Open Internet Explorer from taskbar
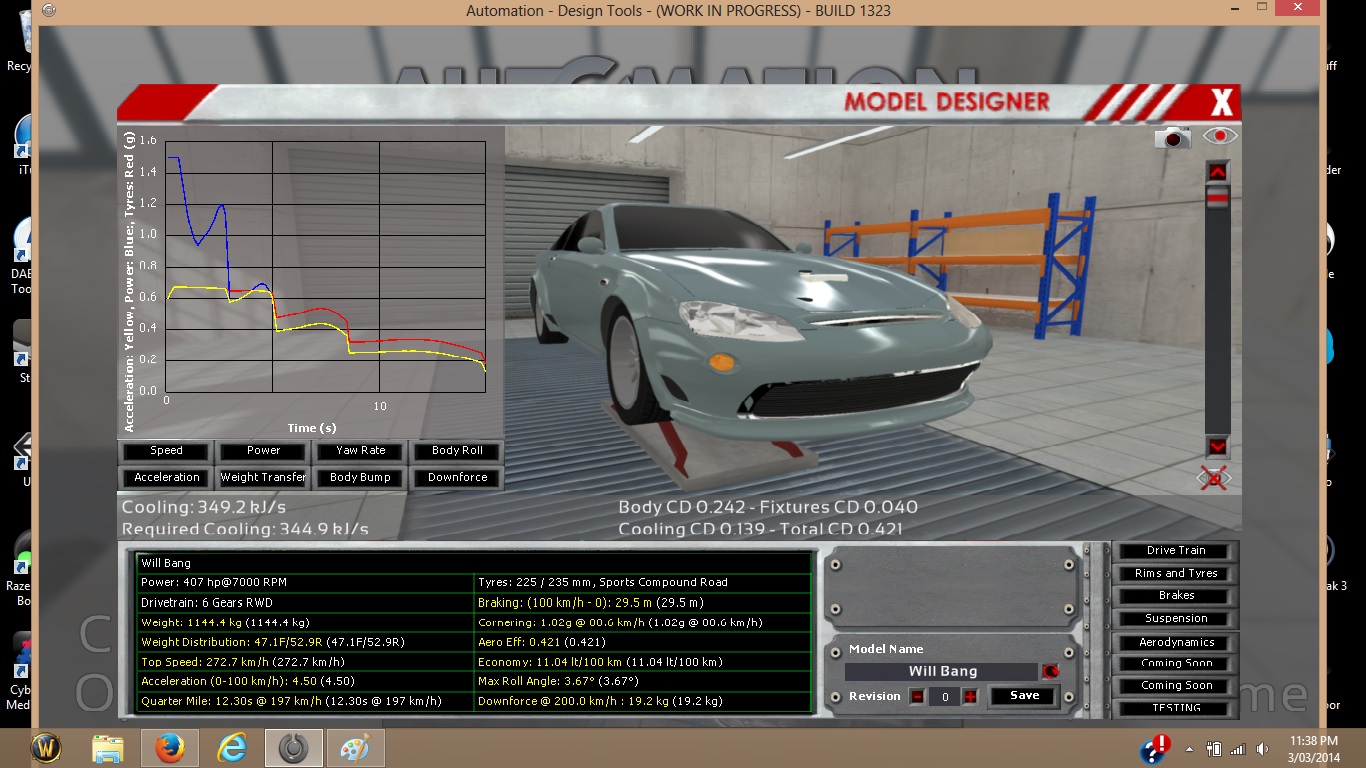1366x768 pixels. click(232, 748)
